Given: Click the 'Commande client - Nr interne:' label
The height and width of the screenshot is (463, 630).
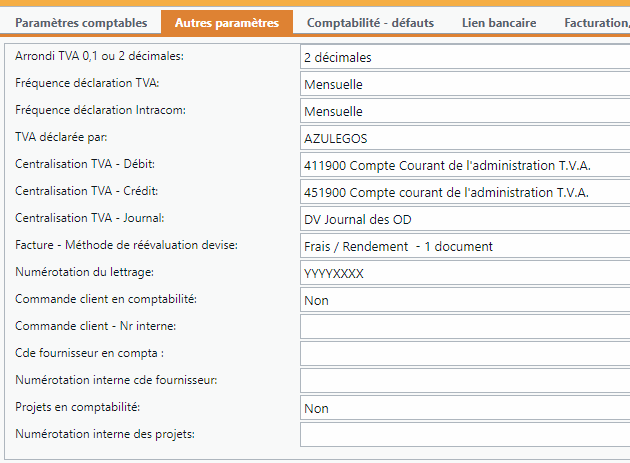Looking at the screenshot, I should (96, 326).
